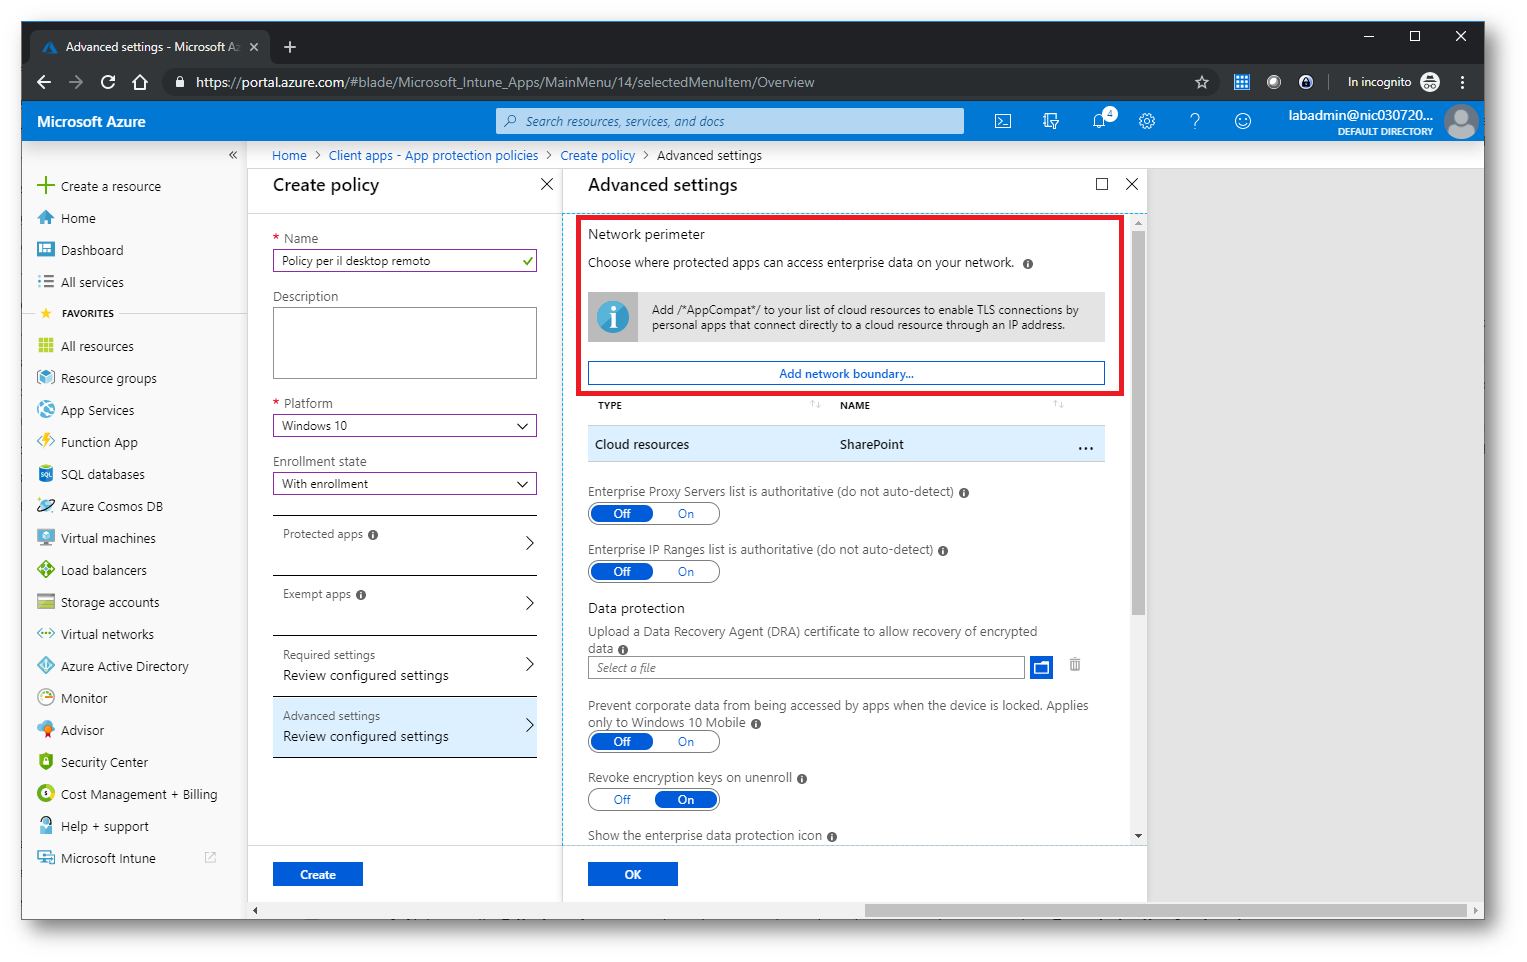1527x962 pixels.
Task: Open Cloud Shell icon in Azure header
Action: pyautogui.click(x=1003, y=121)
